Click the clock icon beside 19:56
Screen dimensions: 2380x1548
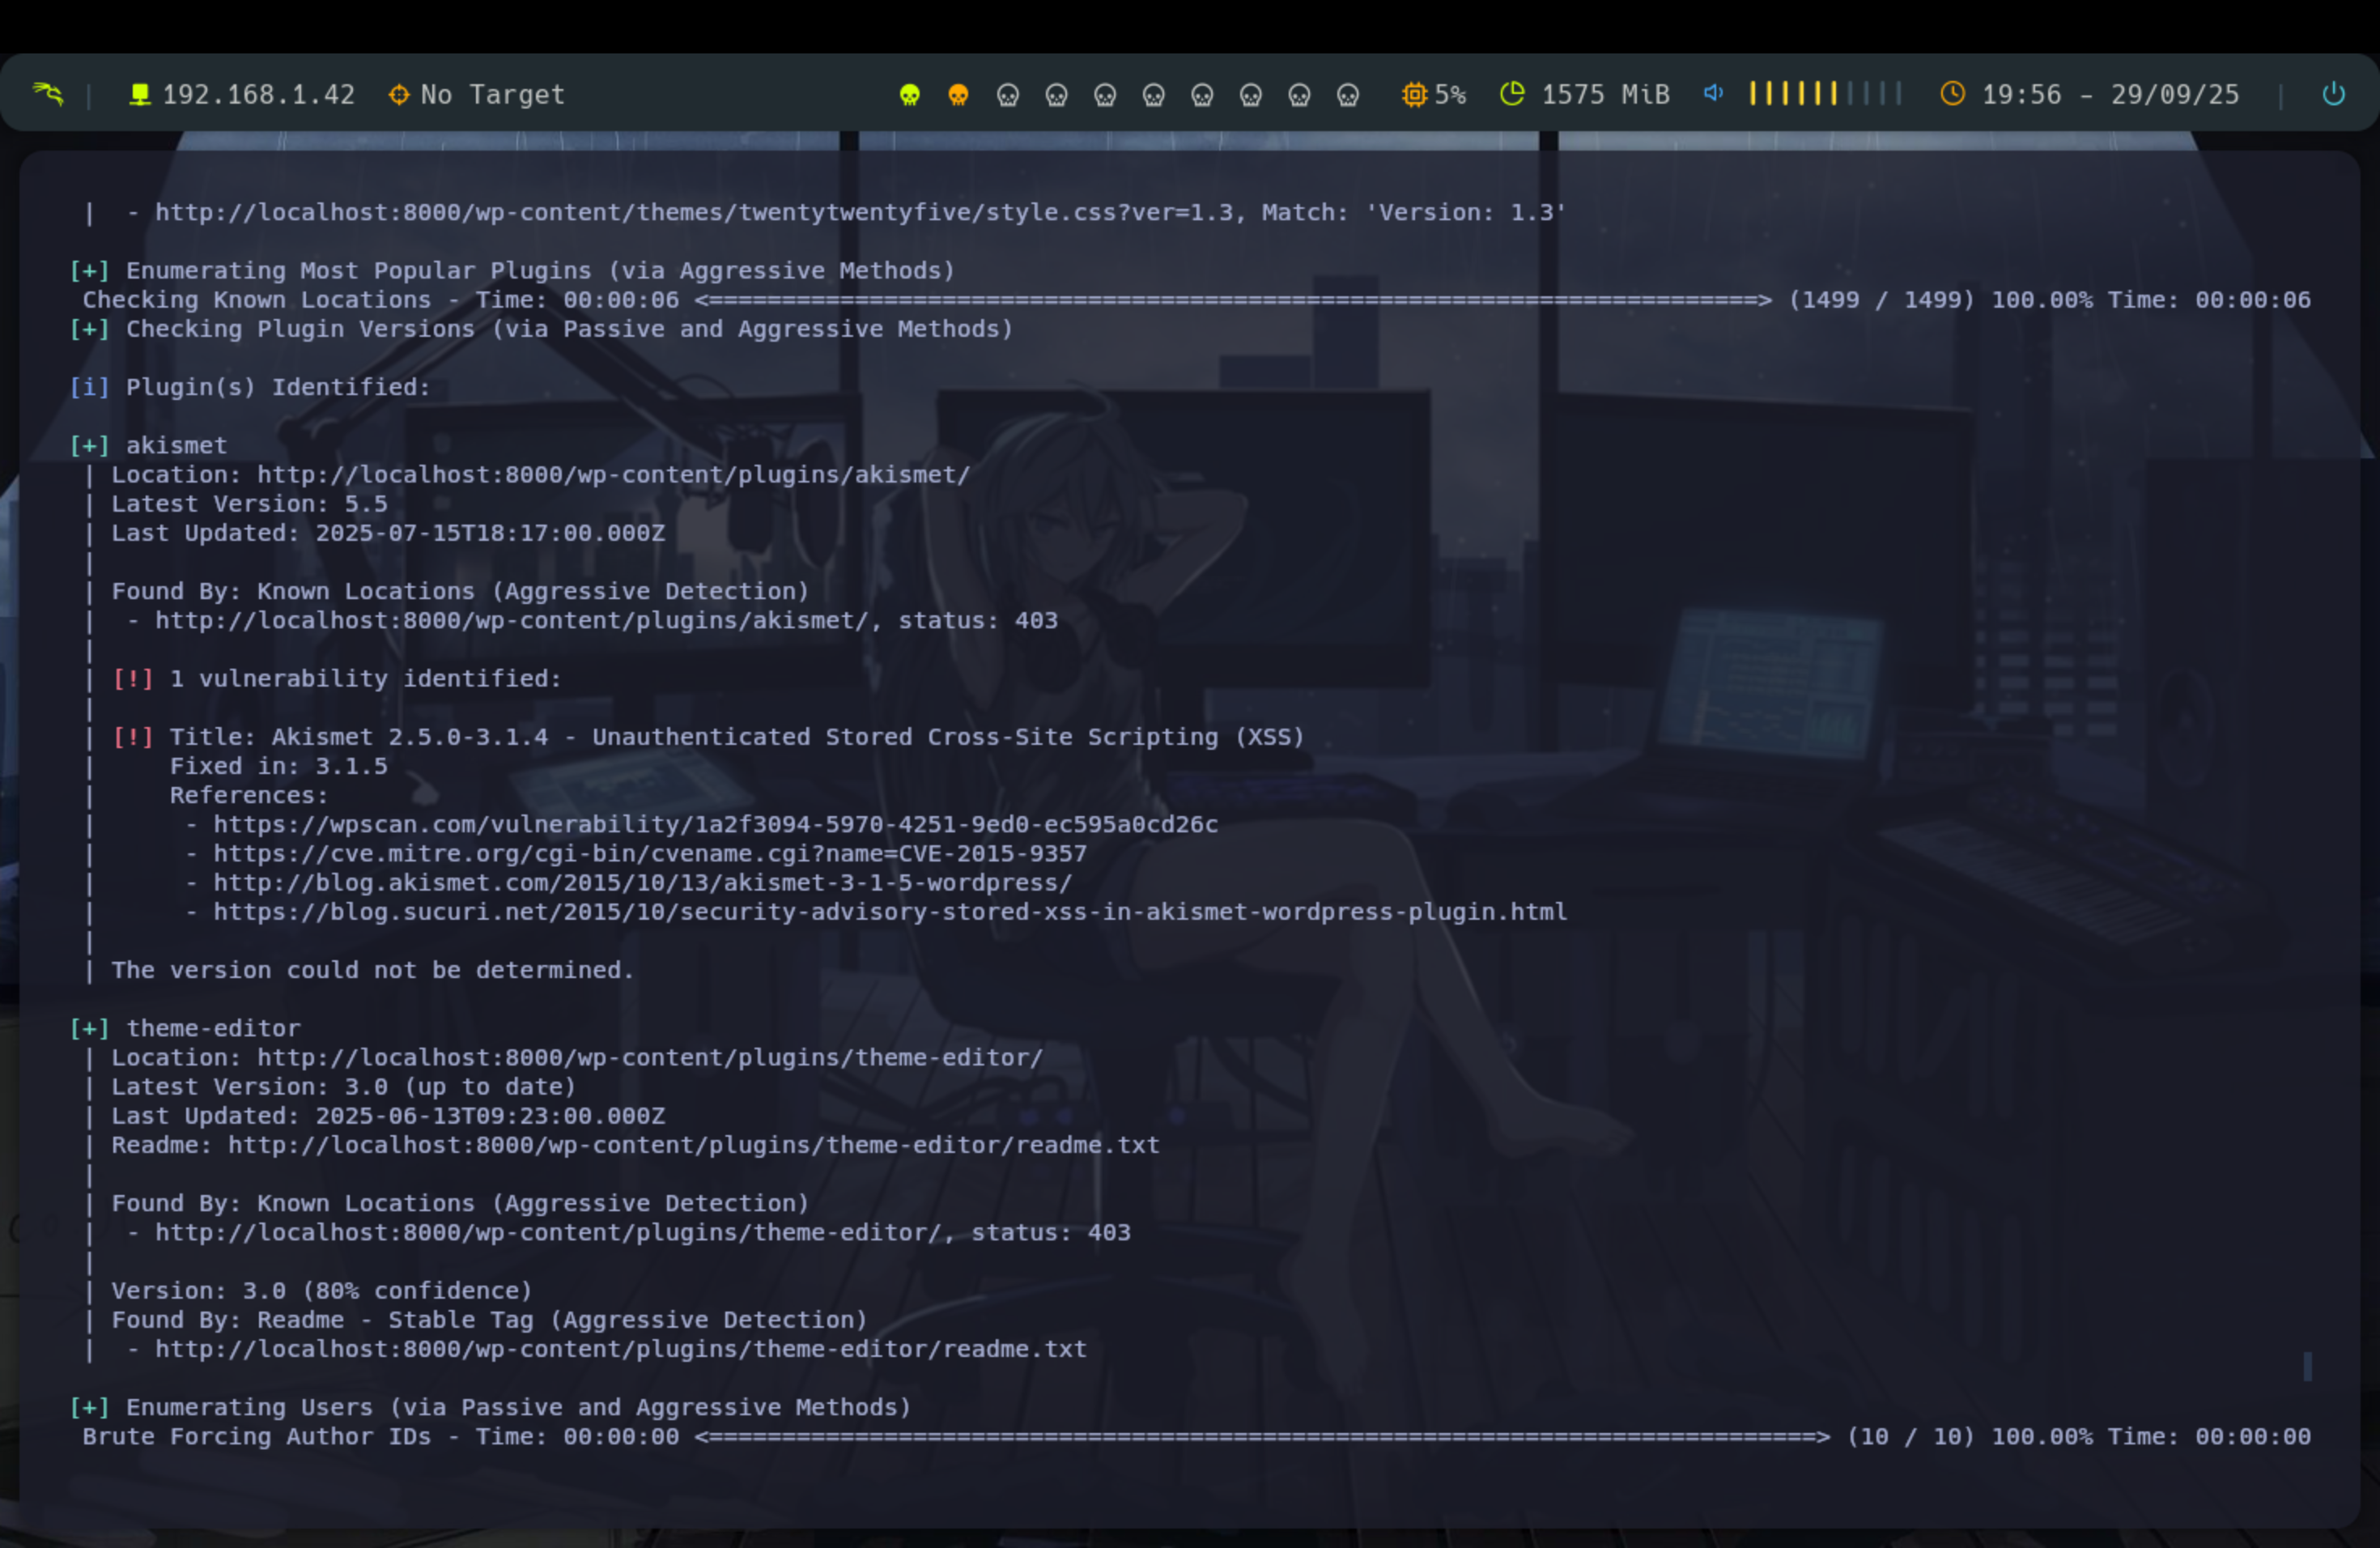(x=1952, y=94)
